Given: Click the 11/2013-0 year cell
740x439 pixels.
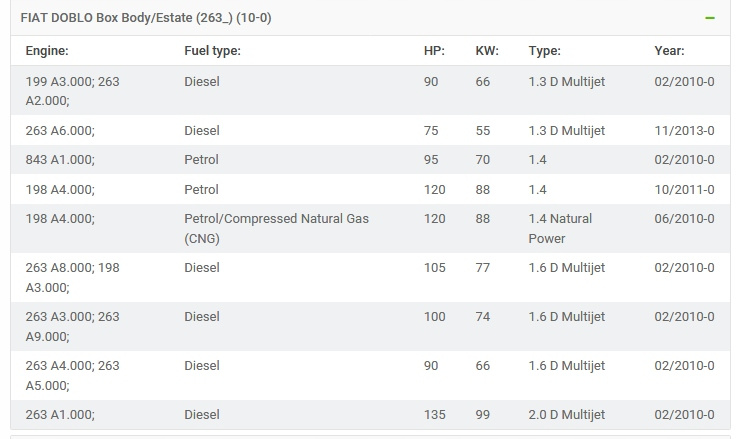Looking at the screenshot, I should pyautogui.click(x=684, y=130).
